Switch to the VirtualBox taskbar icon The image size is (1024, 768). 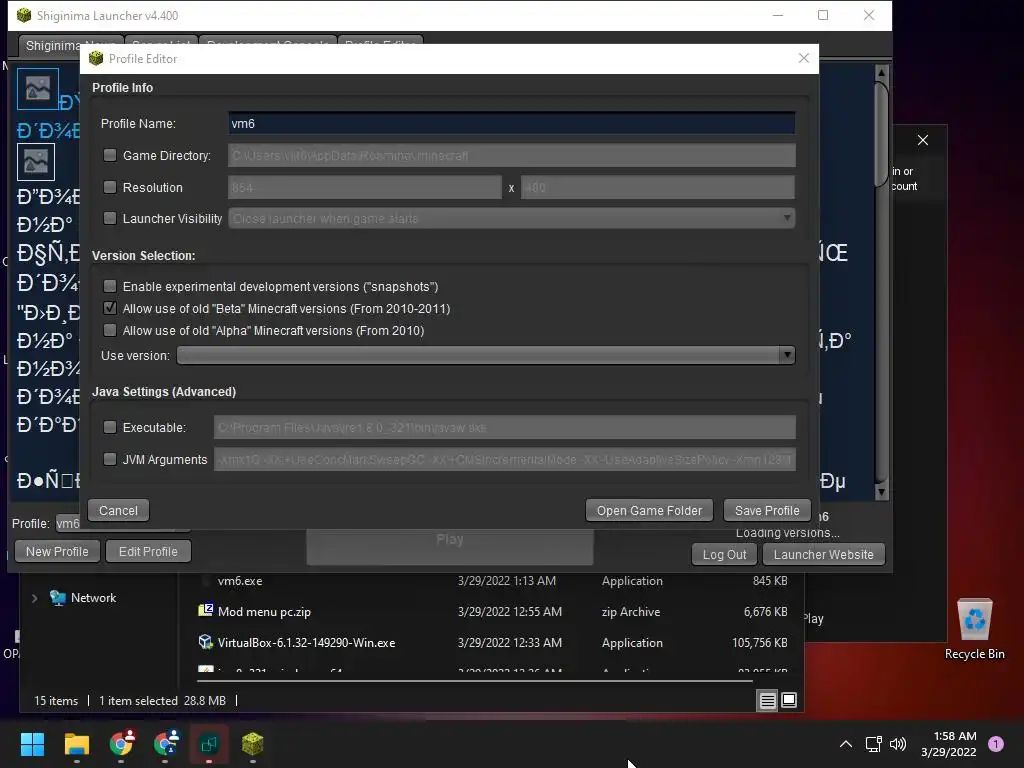click(x=209, y=744)
